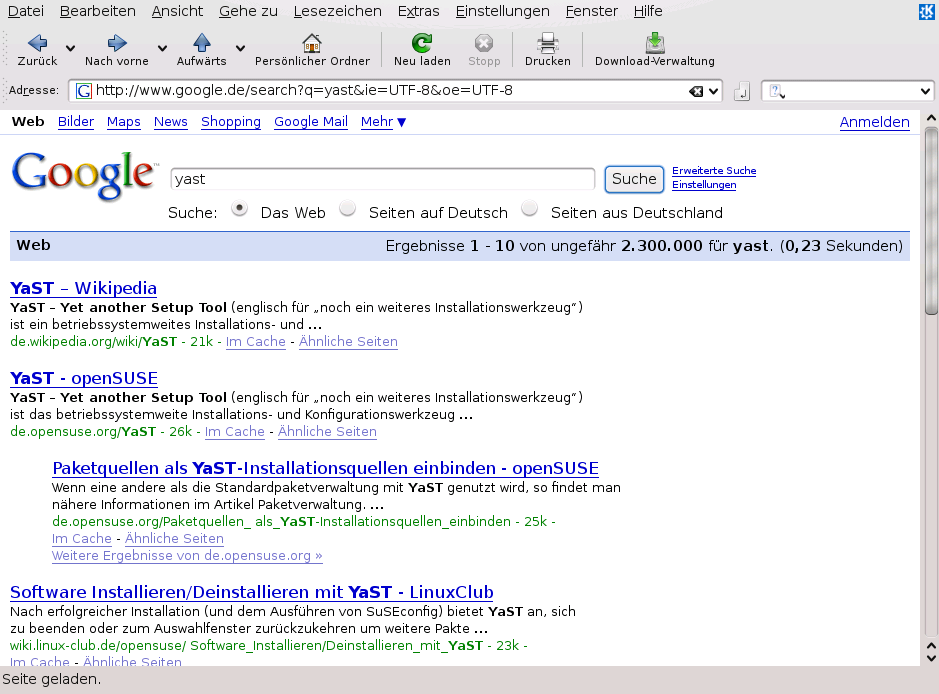This screenshot has width=939, height=694.
Task: Open the Datei menu
Action: coord(26,11)
